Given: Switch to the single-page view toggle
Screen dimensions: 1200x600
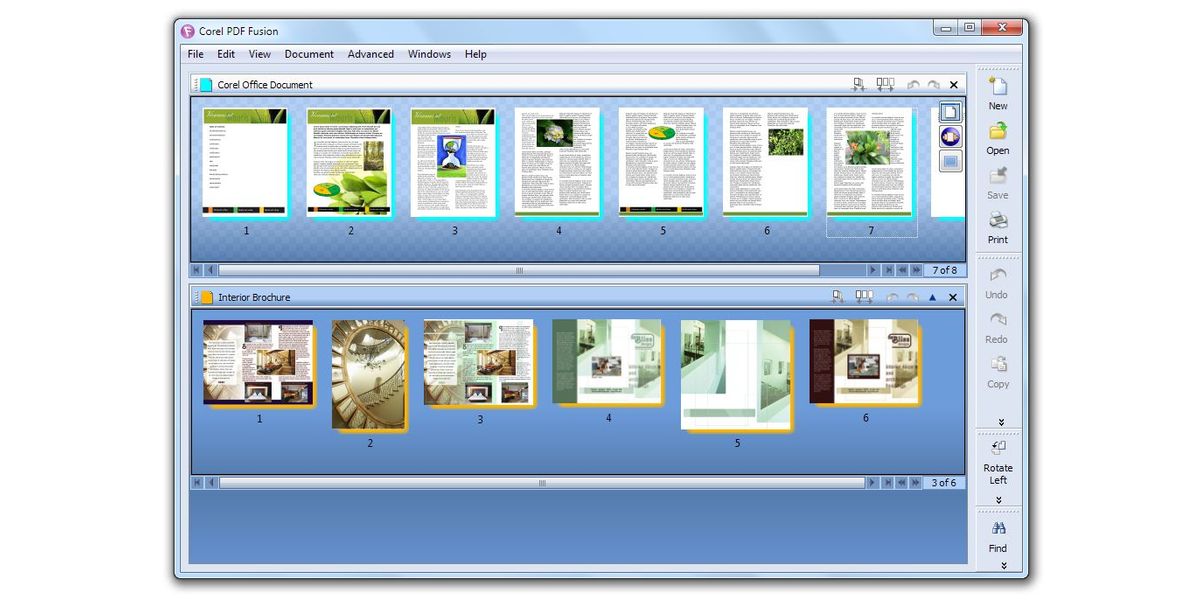Looking at the screenshot, I should 950,113.
